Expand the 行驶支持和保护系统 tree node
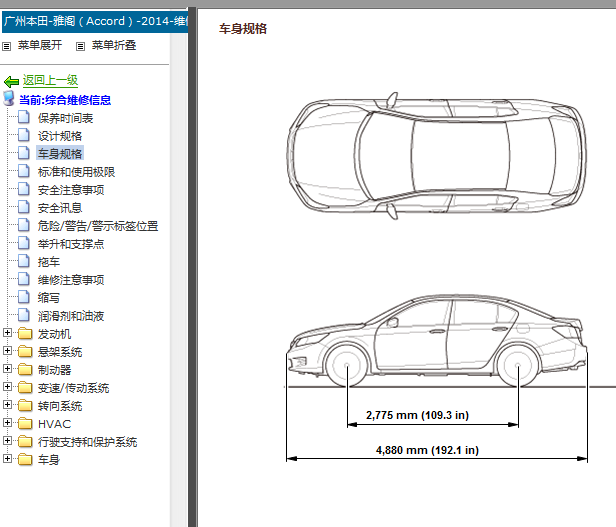The height and width of the screenshot is (527, 616). click(x=7, y=441)
